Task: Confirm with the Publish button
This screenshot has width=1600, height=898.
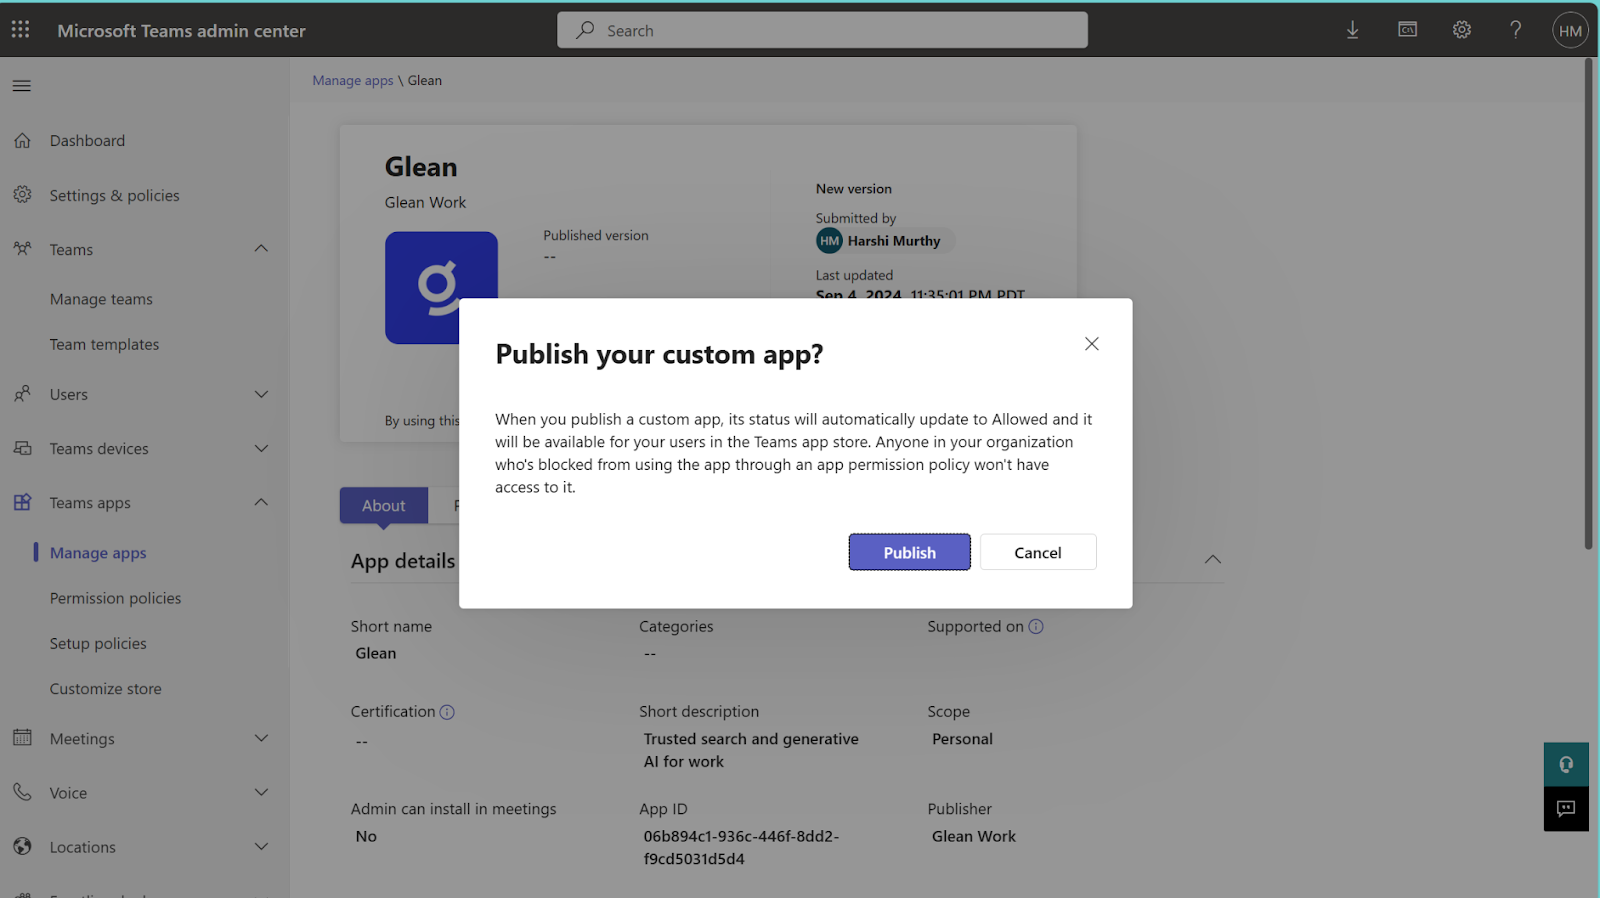Action: (910, 552)
